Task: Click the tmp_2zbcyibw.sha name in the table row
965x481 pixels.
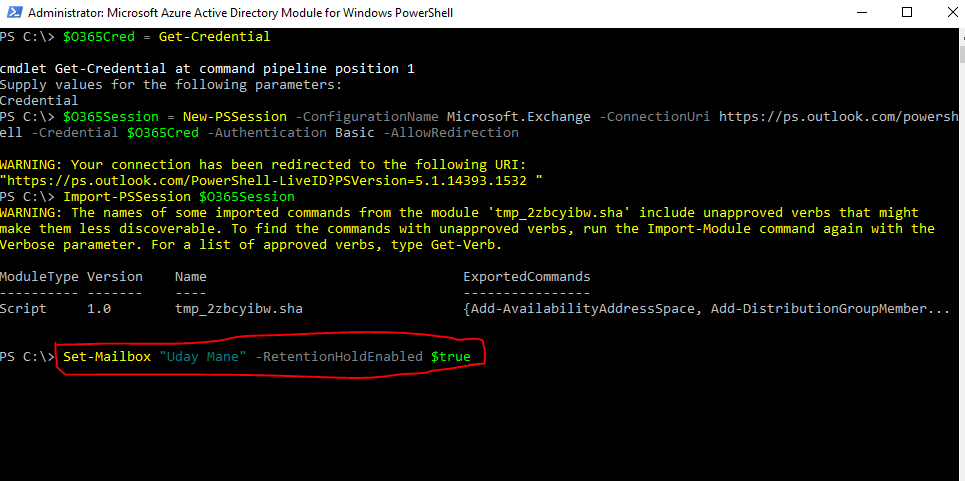Action: [x=238, y=309]
